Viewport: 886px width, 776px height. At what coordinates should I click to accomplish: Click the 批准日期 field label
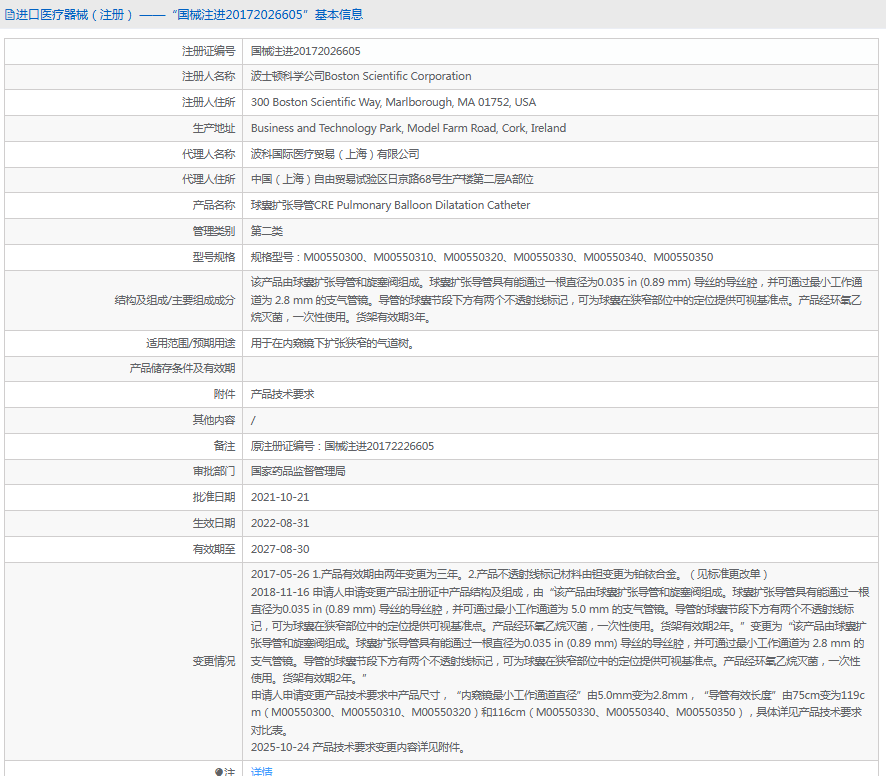pos(214,497)
